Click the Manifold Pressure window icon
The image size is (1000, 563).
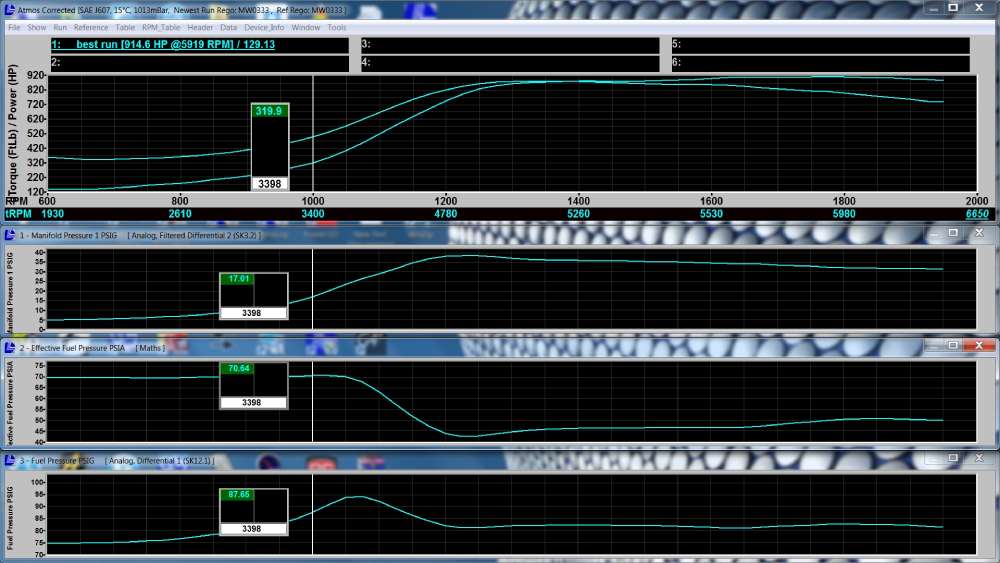pos(10,234)
